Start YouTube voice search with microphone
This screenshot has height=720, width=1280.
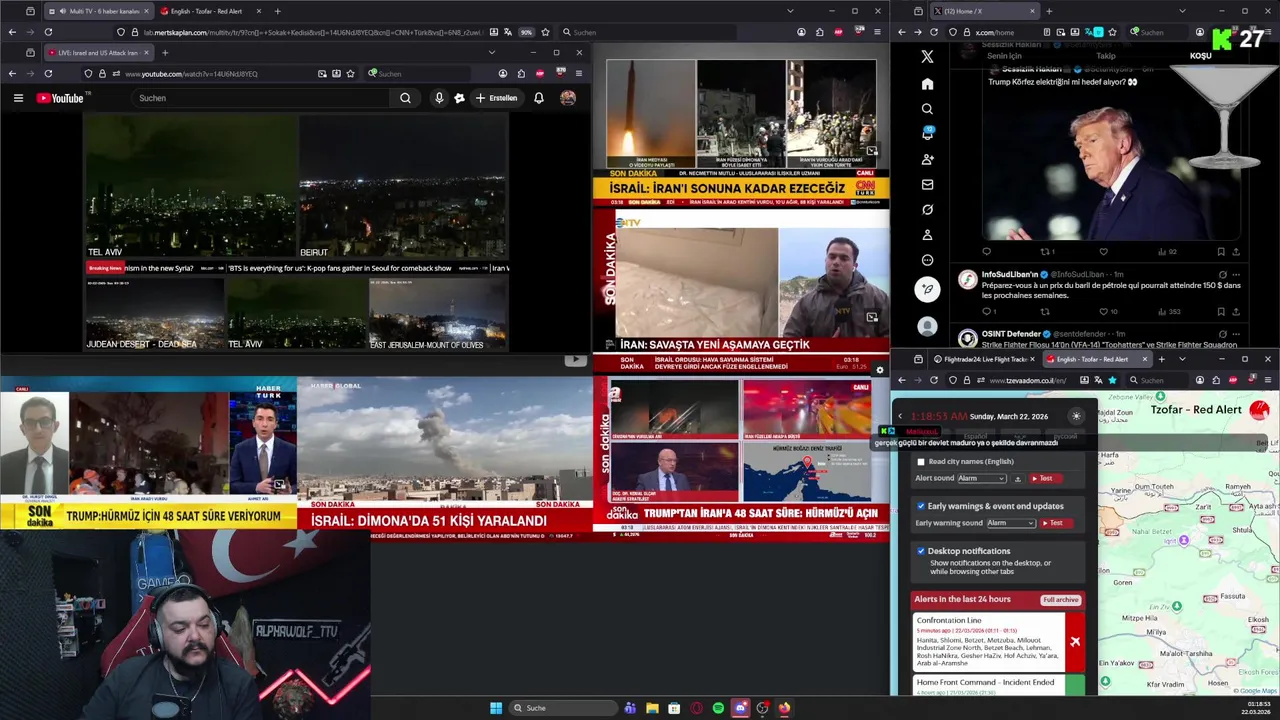(438, 98)
